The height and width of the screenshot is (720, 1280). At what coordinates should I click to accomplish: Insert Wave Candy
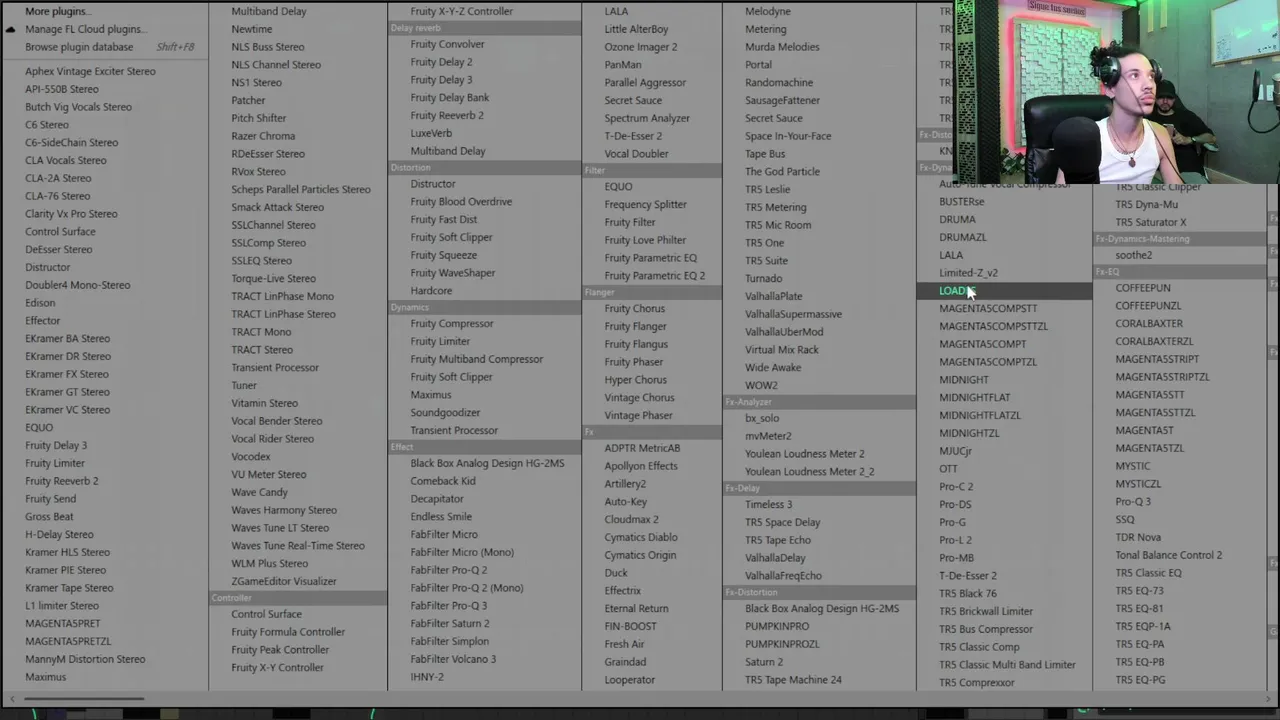point(259,492)
